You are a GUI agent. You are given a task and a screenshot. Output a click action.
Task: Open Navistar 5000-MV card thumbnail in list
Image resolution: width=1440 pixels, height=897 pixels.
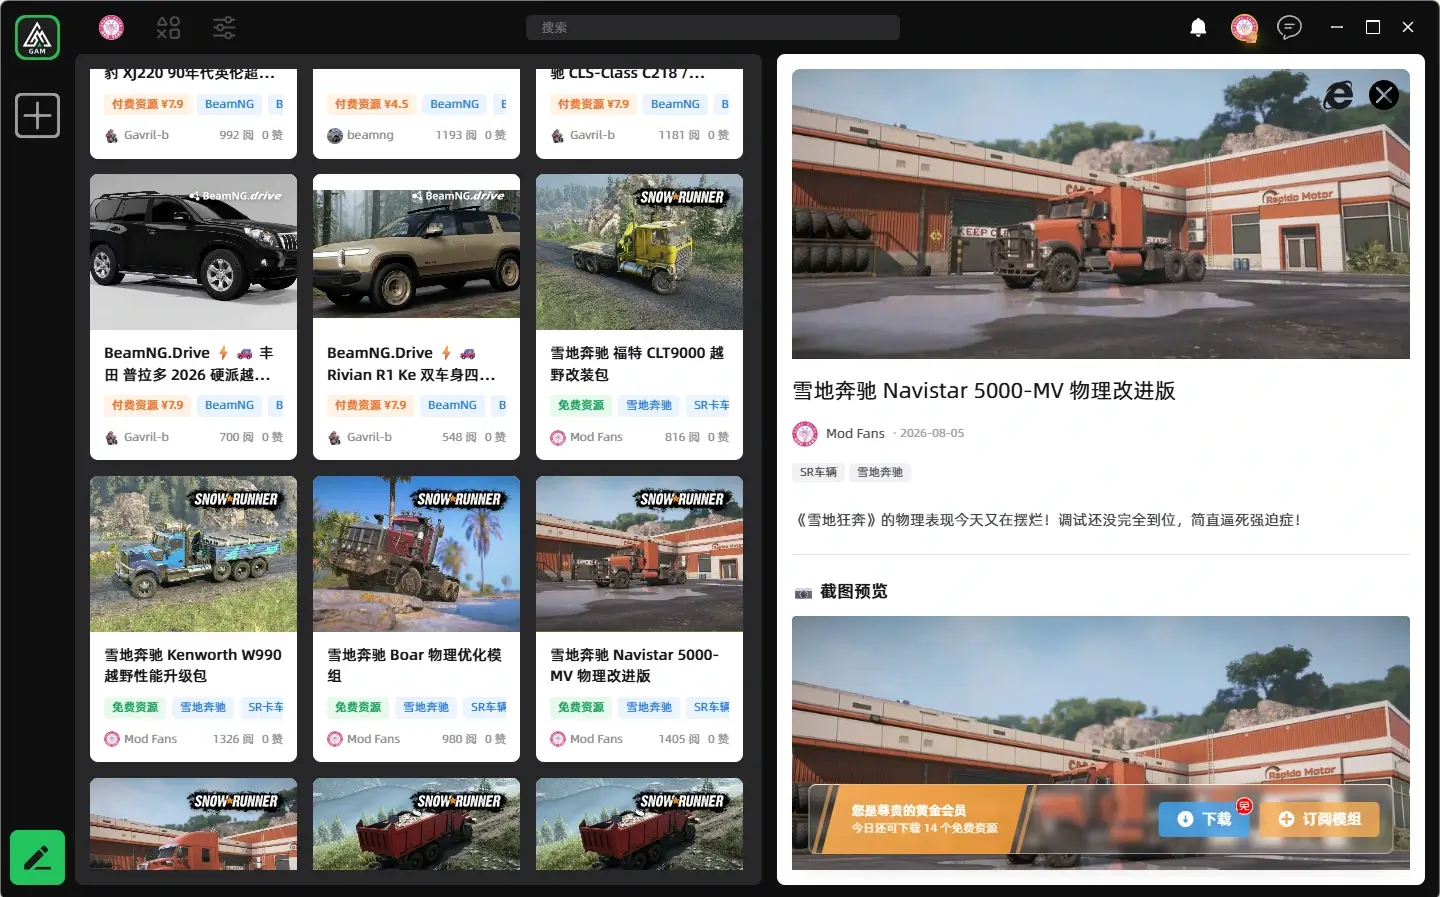pos(639,554)
